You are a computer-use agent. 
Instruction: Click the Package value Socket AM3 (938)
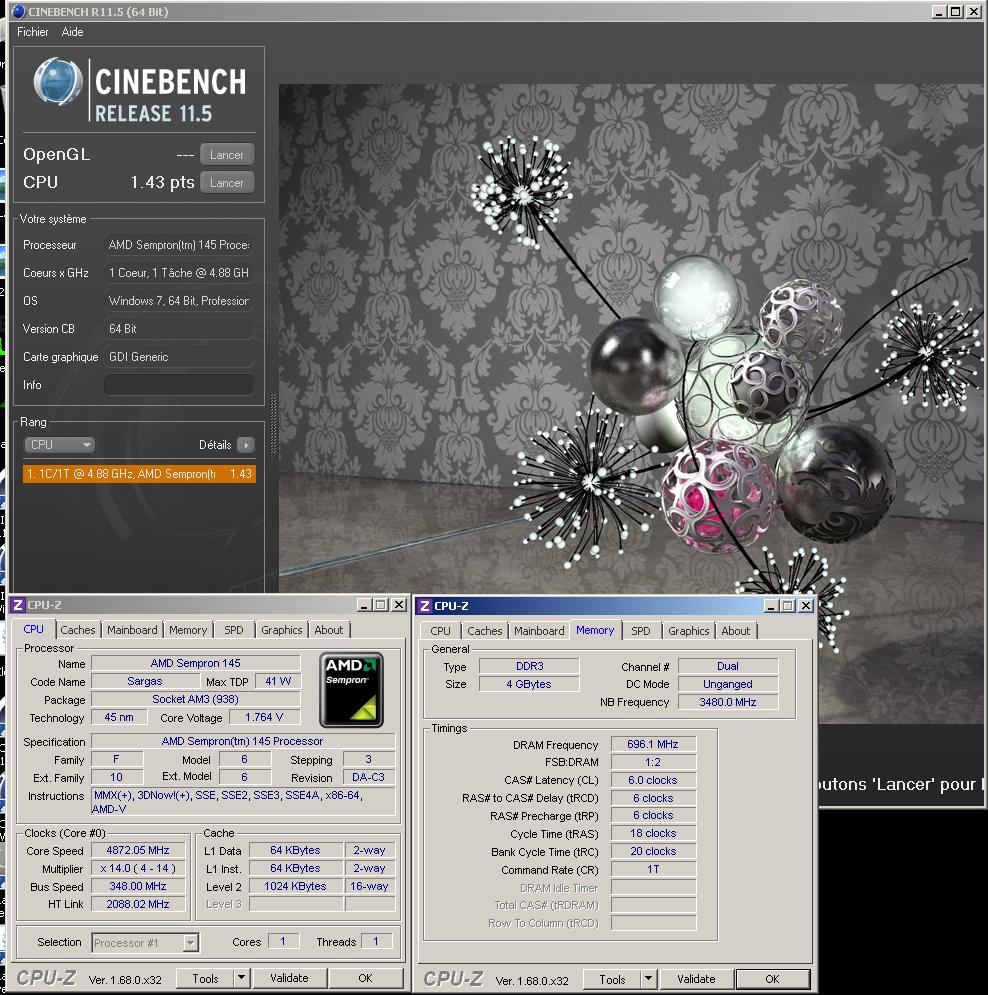(x=195, y=699)
